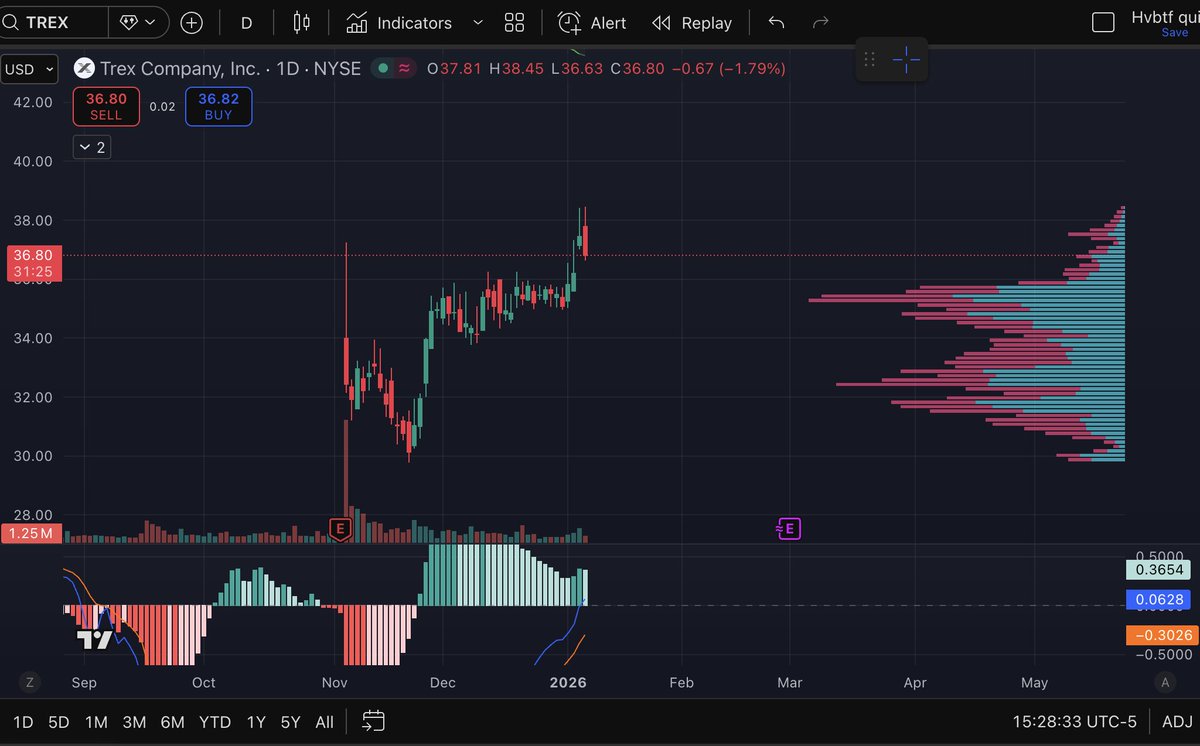Screen dimensions: 1200x746
Task: Set range to 1Y
Action: pos(257,722)
